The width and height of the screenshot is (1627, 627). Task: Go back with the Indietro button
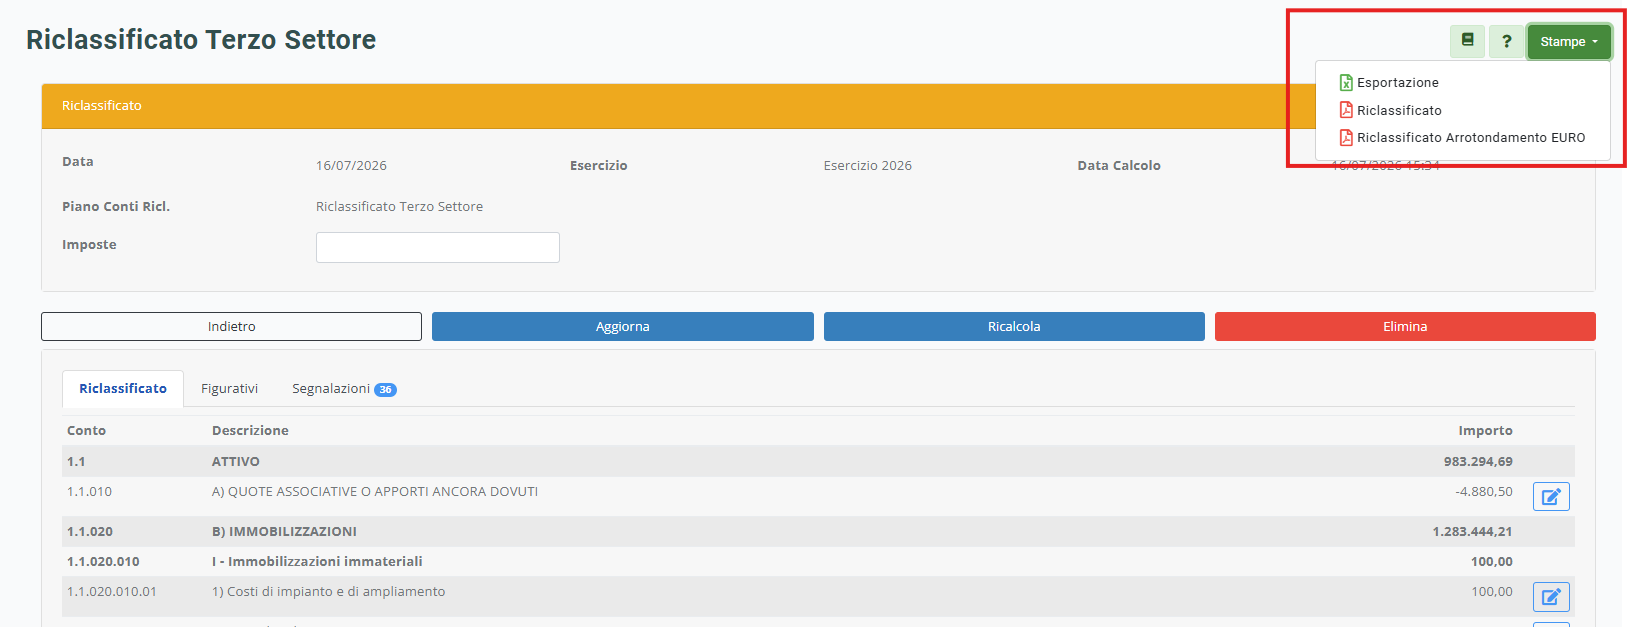pyautogui.click(x=231, y=327)
